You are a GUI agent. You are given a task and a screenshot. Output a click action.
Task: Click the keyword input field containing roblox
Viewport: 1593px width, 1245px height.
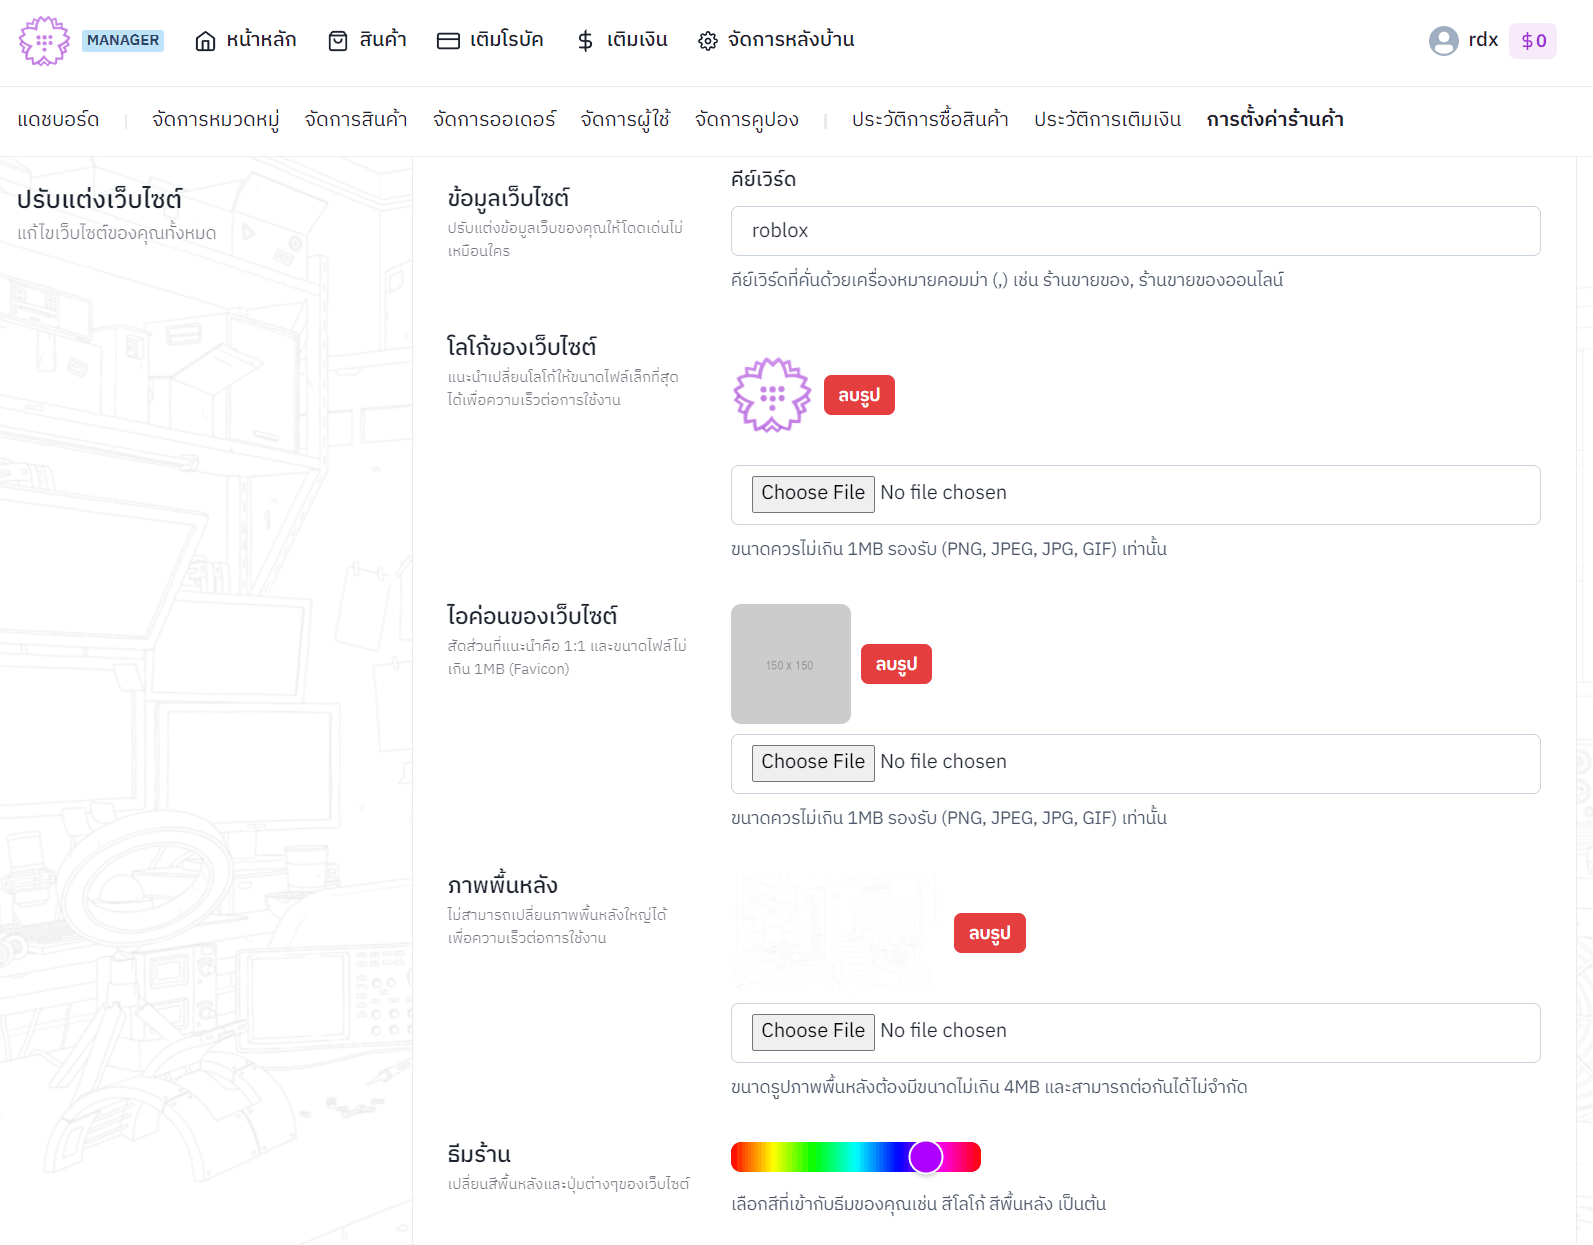pyautogui.click(x=1135, y=231)
